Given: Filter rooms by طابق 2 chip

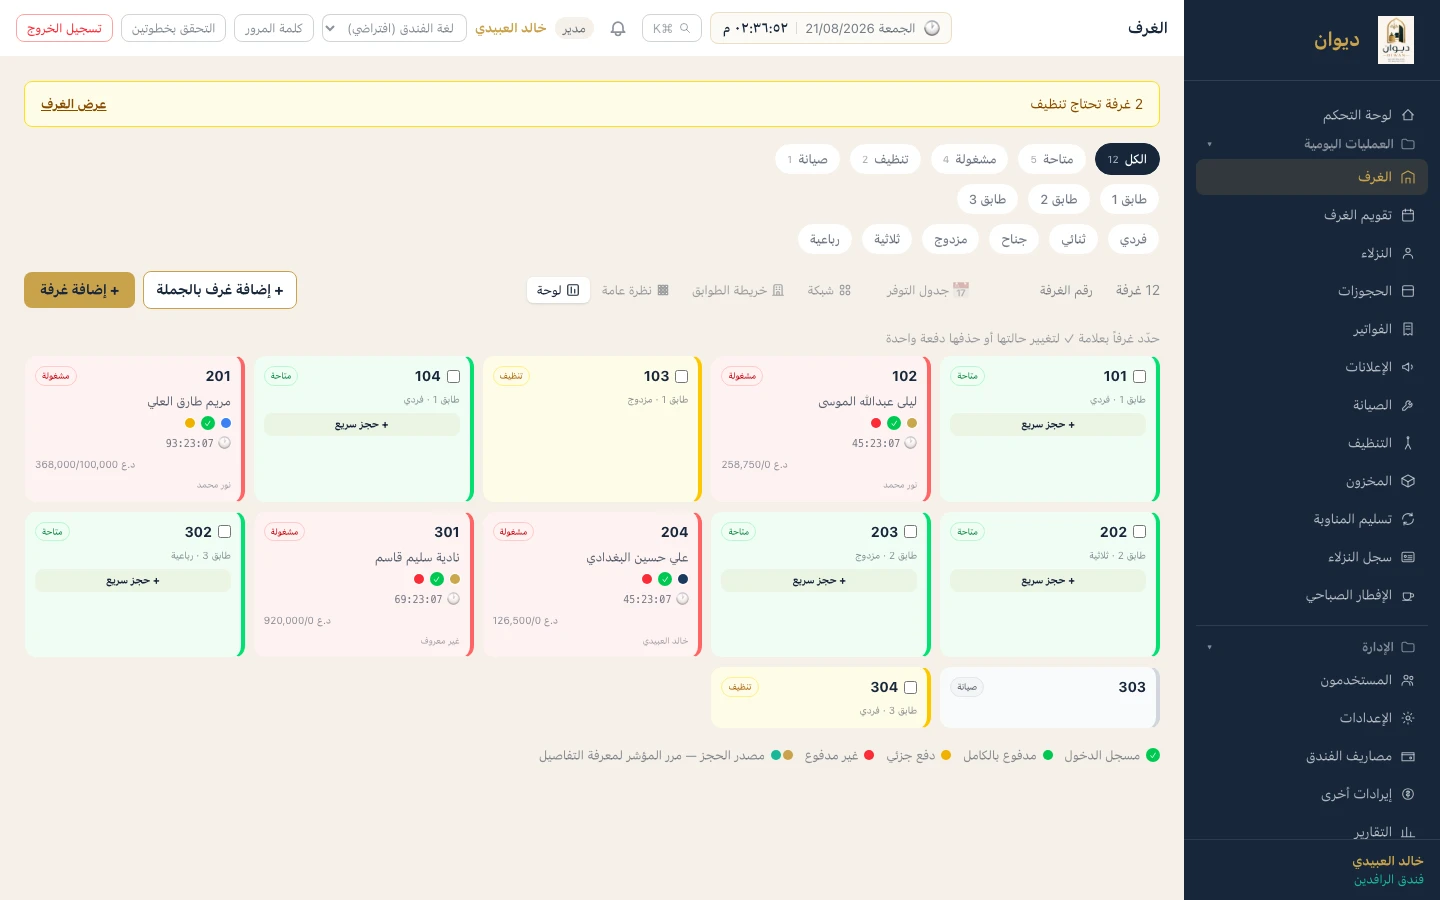Looking at the screenshot, I should point(1058,199).
